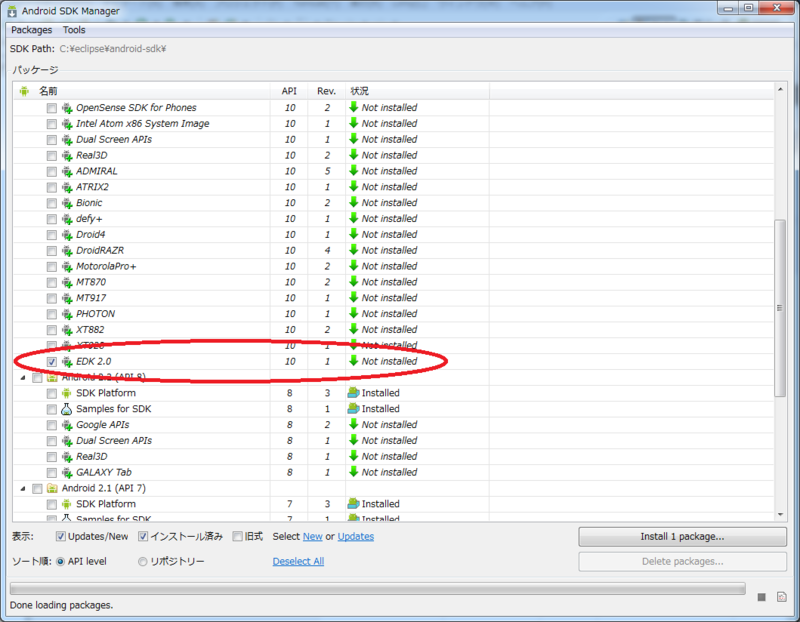Check the OpenSense SDK for Phones checkbox

(x=52, y=108)
